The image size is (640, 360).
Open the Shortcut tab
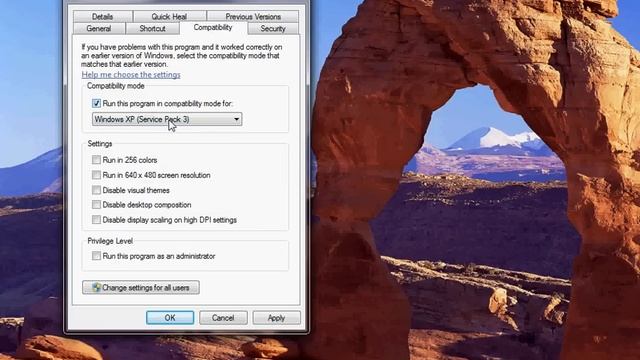point(152,29)
